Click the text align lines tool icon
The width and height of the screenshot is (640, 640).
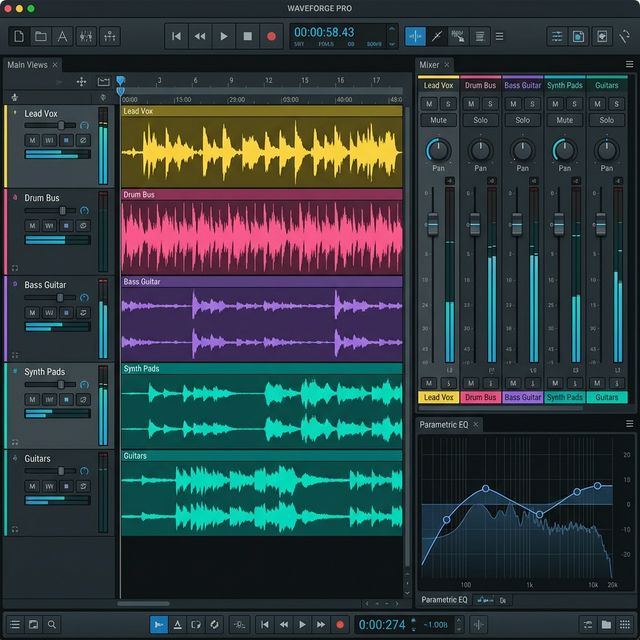click(480, 36)
